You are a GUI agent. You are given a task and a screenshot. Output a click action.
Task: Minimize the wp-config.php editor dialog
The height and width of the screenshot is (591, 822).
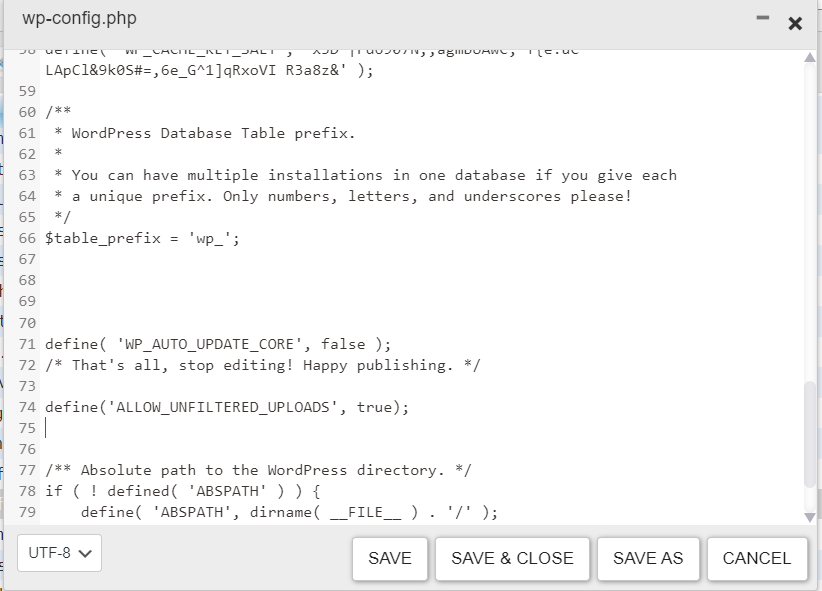(763, 19)
